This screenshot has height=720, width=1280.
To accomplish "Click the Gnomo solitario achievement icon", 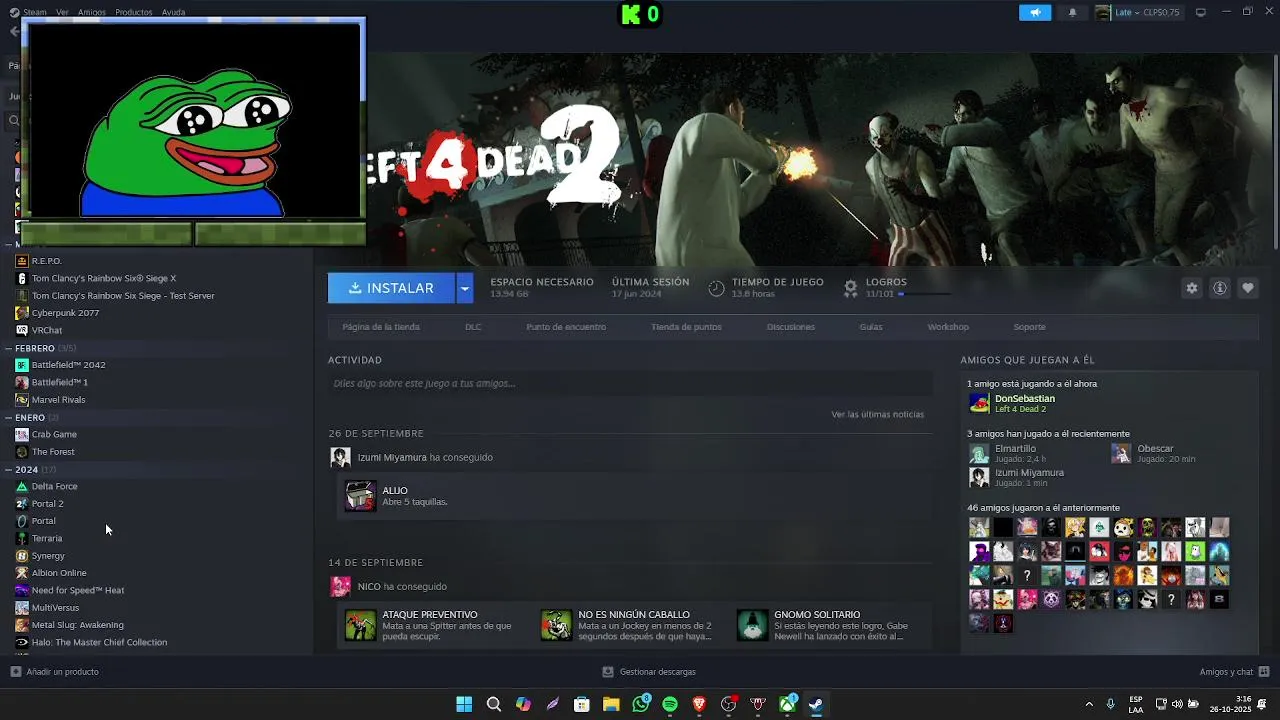I will (752, 625).
